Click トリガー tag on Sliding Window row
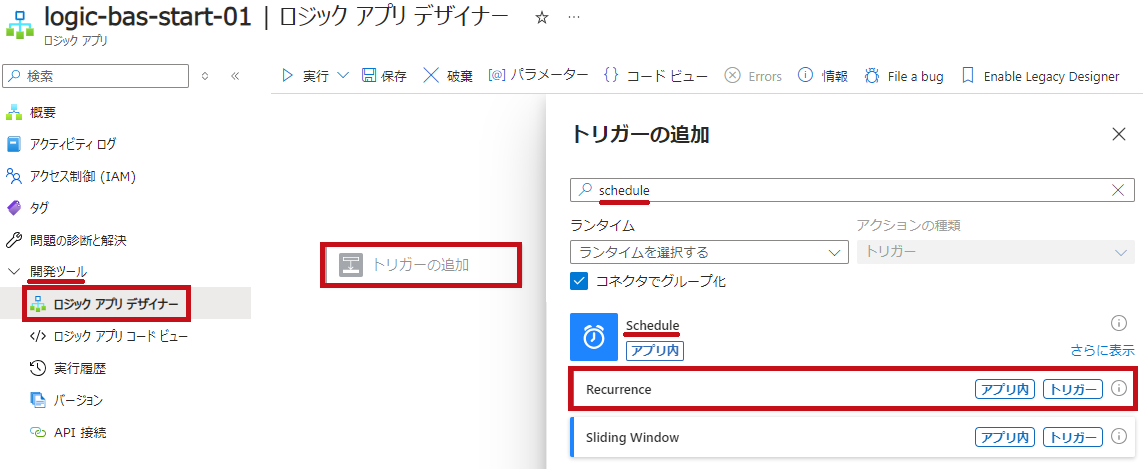 pyautogui.click(x=1072, y=437)
